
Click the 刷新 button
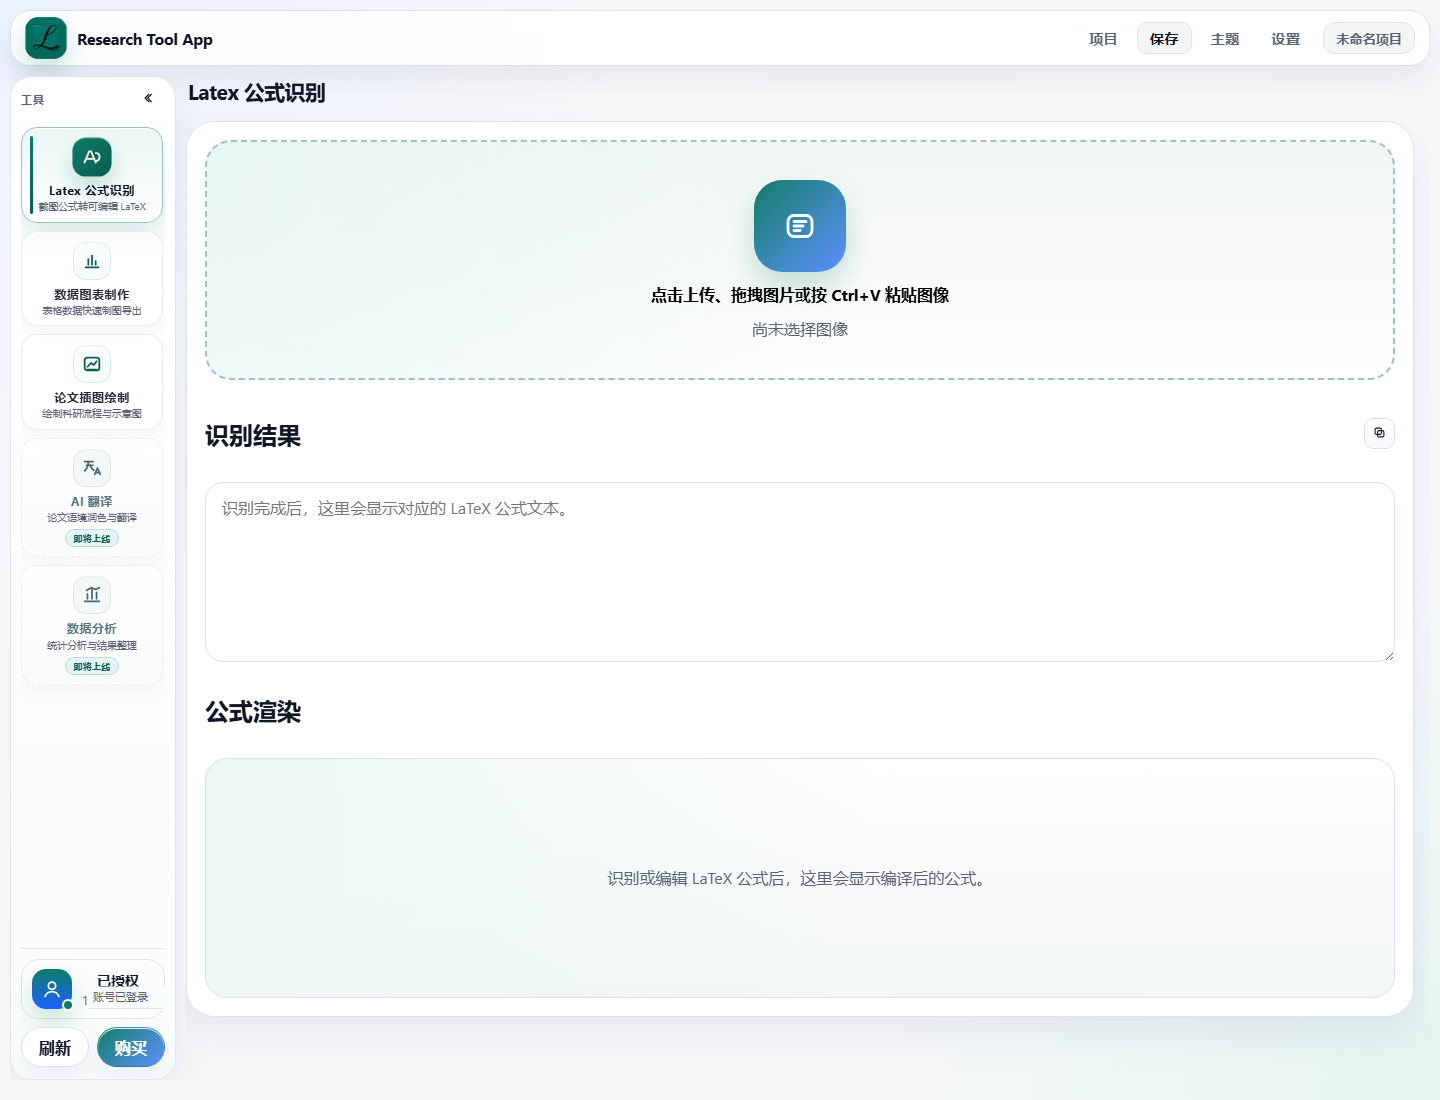pos(55,1048)
